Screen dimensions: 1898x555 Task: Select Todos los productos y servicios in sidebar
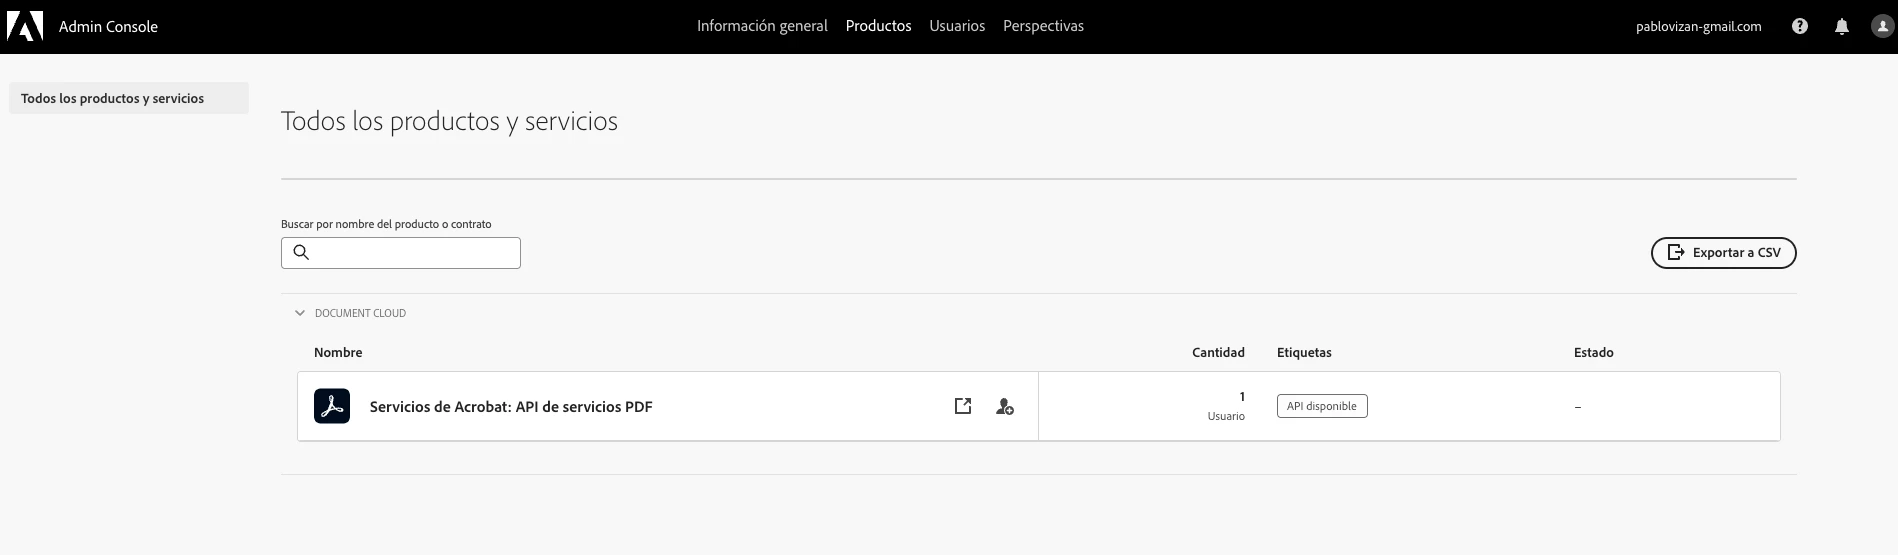click(x=129, y=98)
